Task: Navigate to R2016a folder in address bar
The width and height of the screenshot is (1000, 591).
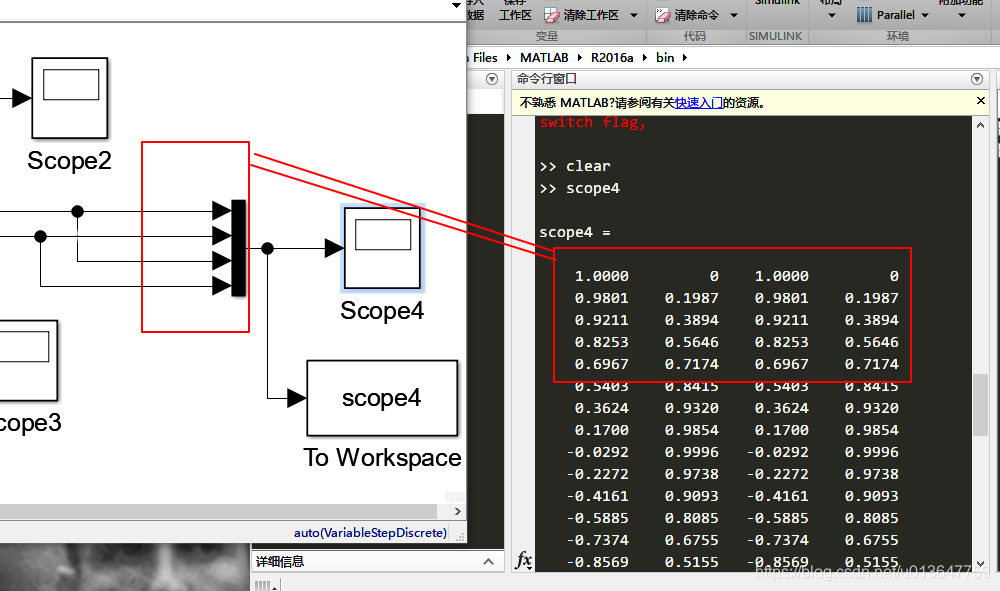Action: 612,57
